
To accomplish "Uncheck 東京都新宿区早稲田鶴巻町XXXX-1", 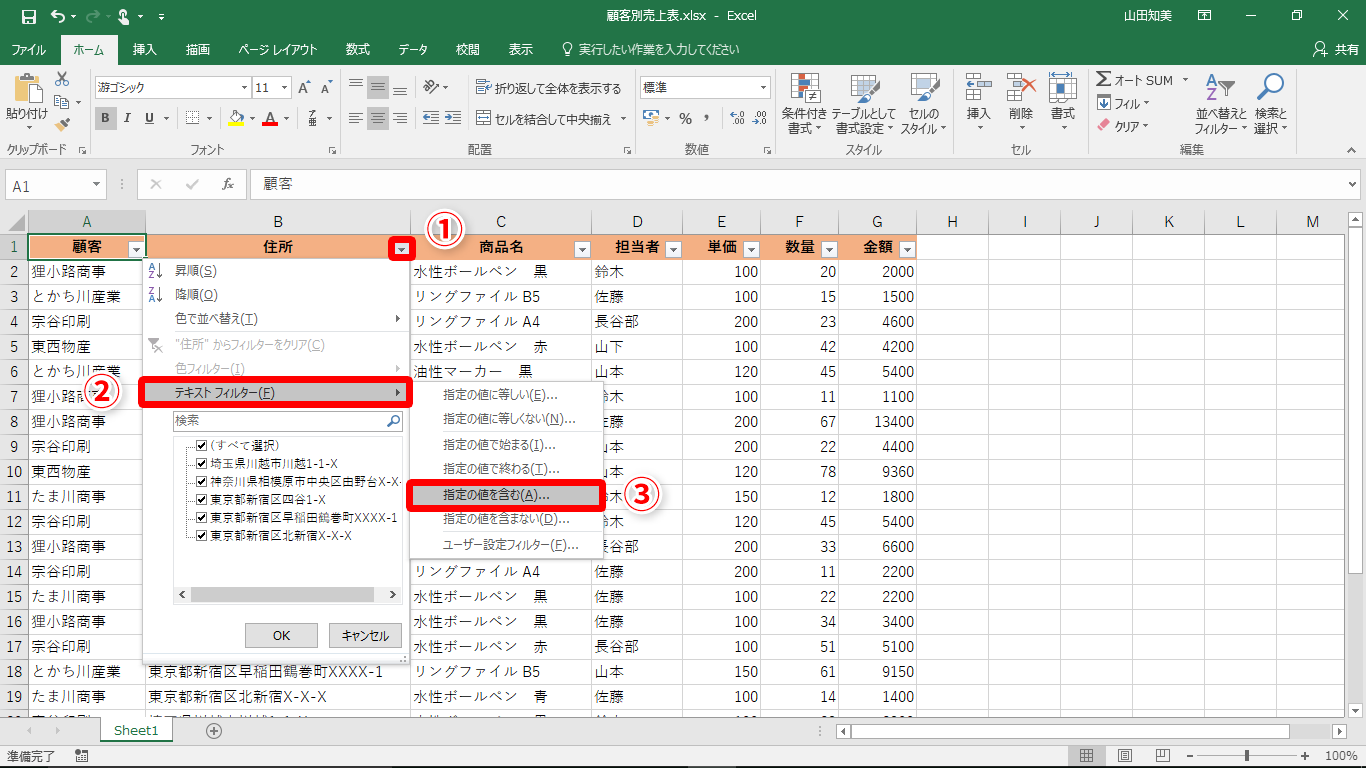I will coord(202,517).
